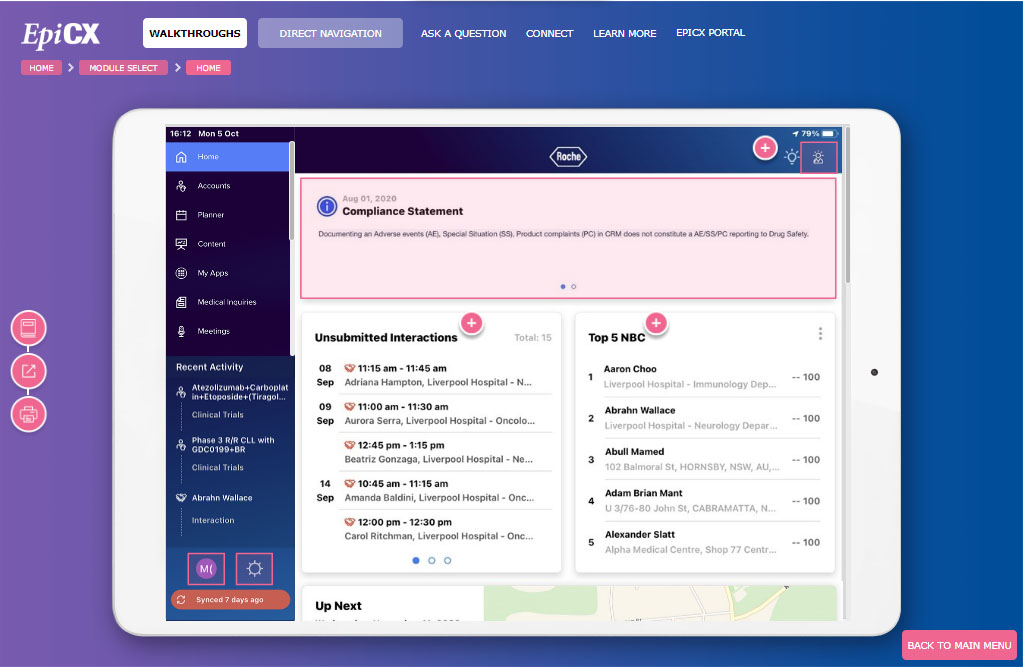Open Ask a Question menu item
Viewport: 1023px width, 667px height.
pyautogui.click(x=463, y=33)
